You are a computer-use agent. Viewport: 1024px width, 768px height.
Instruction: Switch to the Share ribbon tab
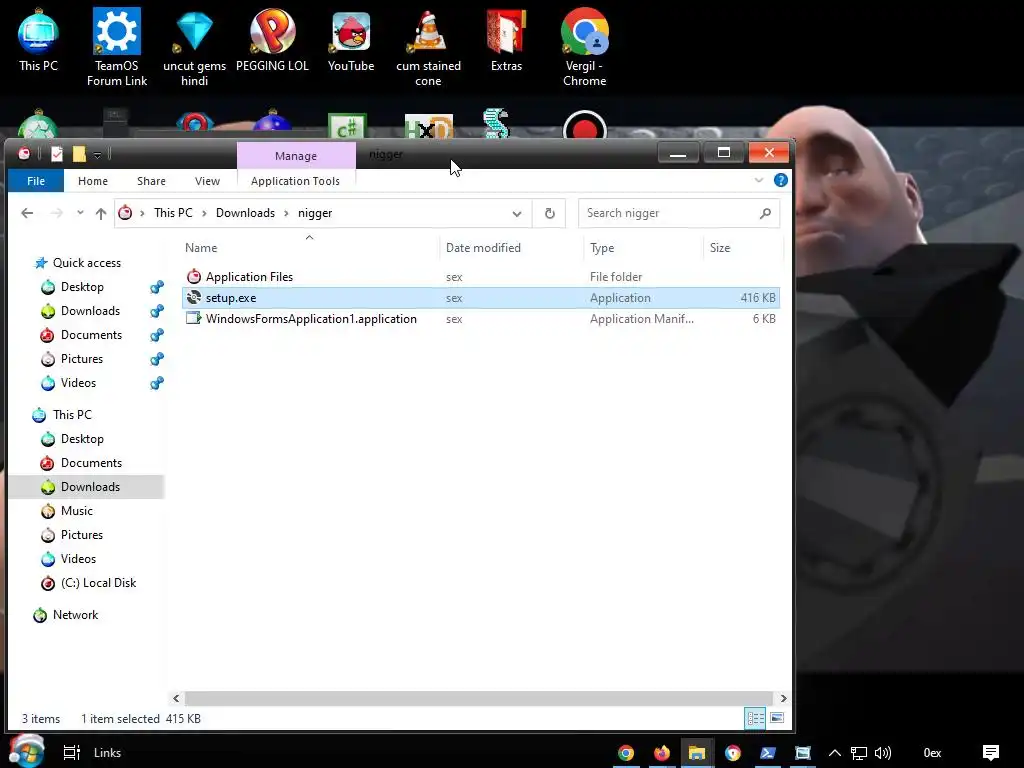(151, 181)
